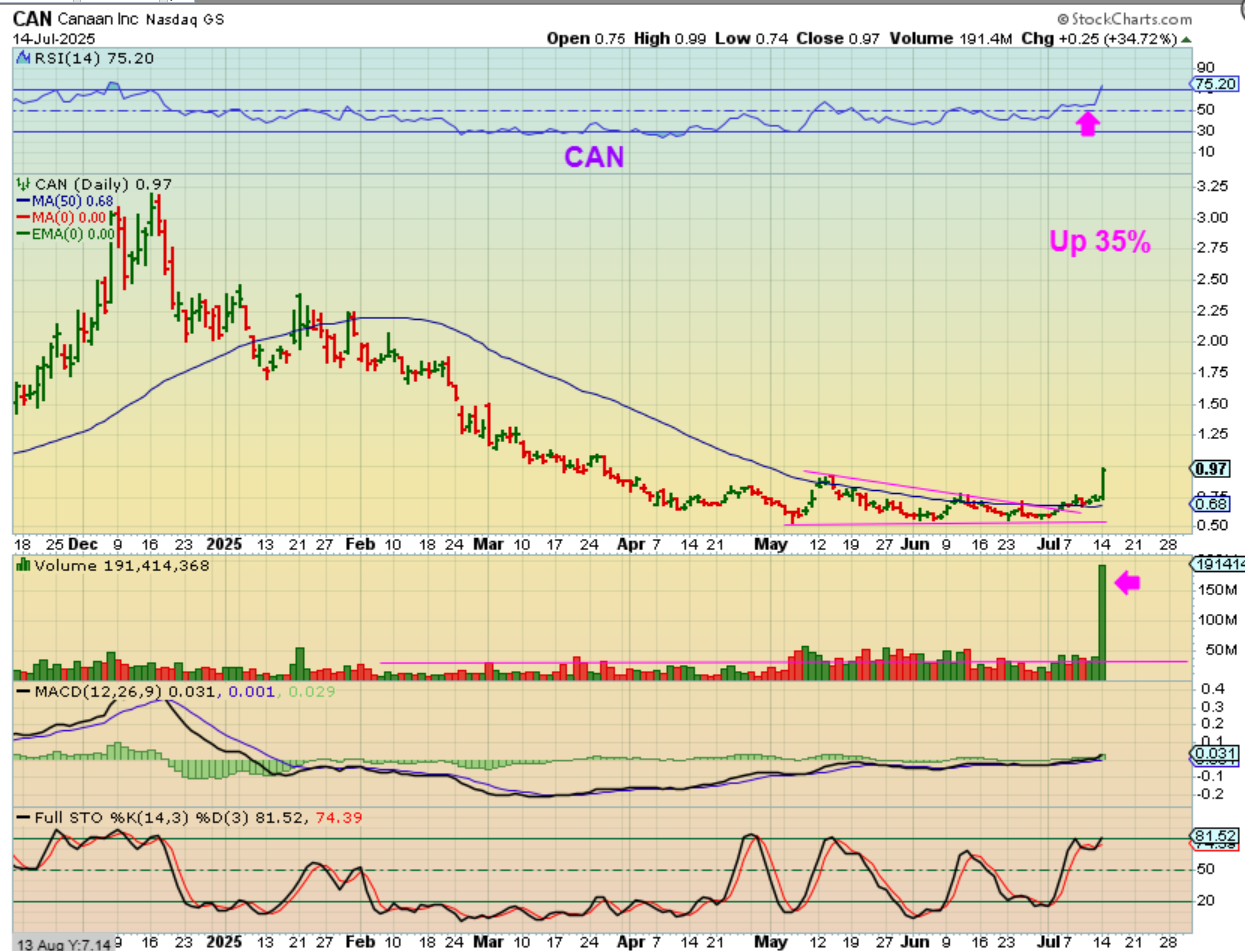Viewport: 1245px width, 951px height.
Task: Click the small icon before RSI(14) label
Action: [x=23, y=58]
